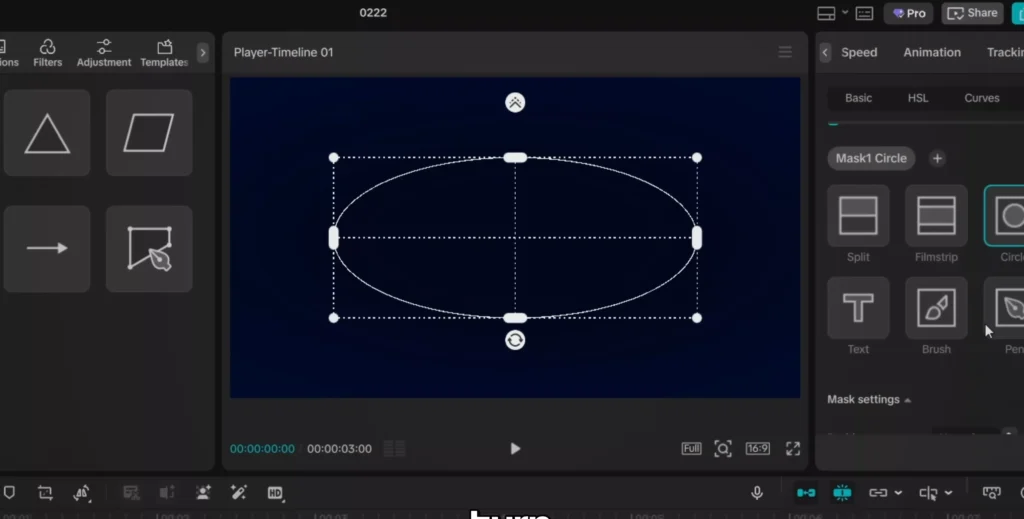Click the magic wand enhance icon
Viewport: 1024px width, 519px height.
pos(239,493)
